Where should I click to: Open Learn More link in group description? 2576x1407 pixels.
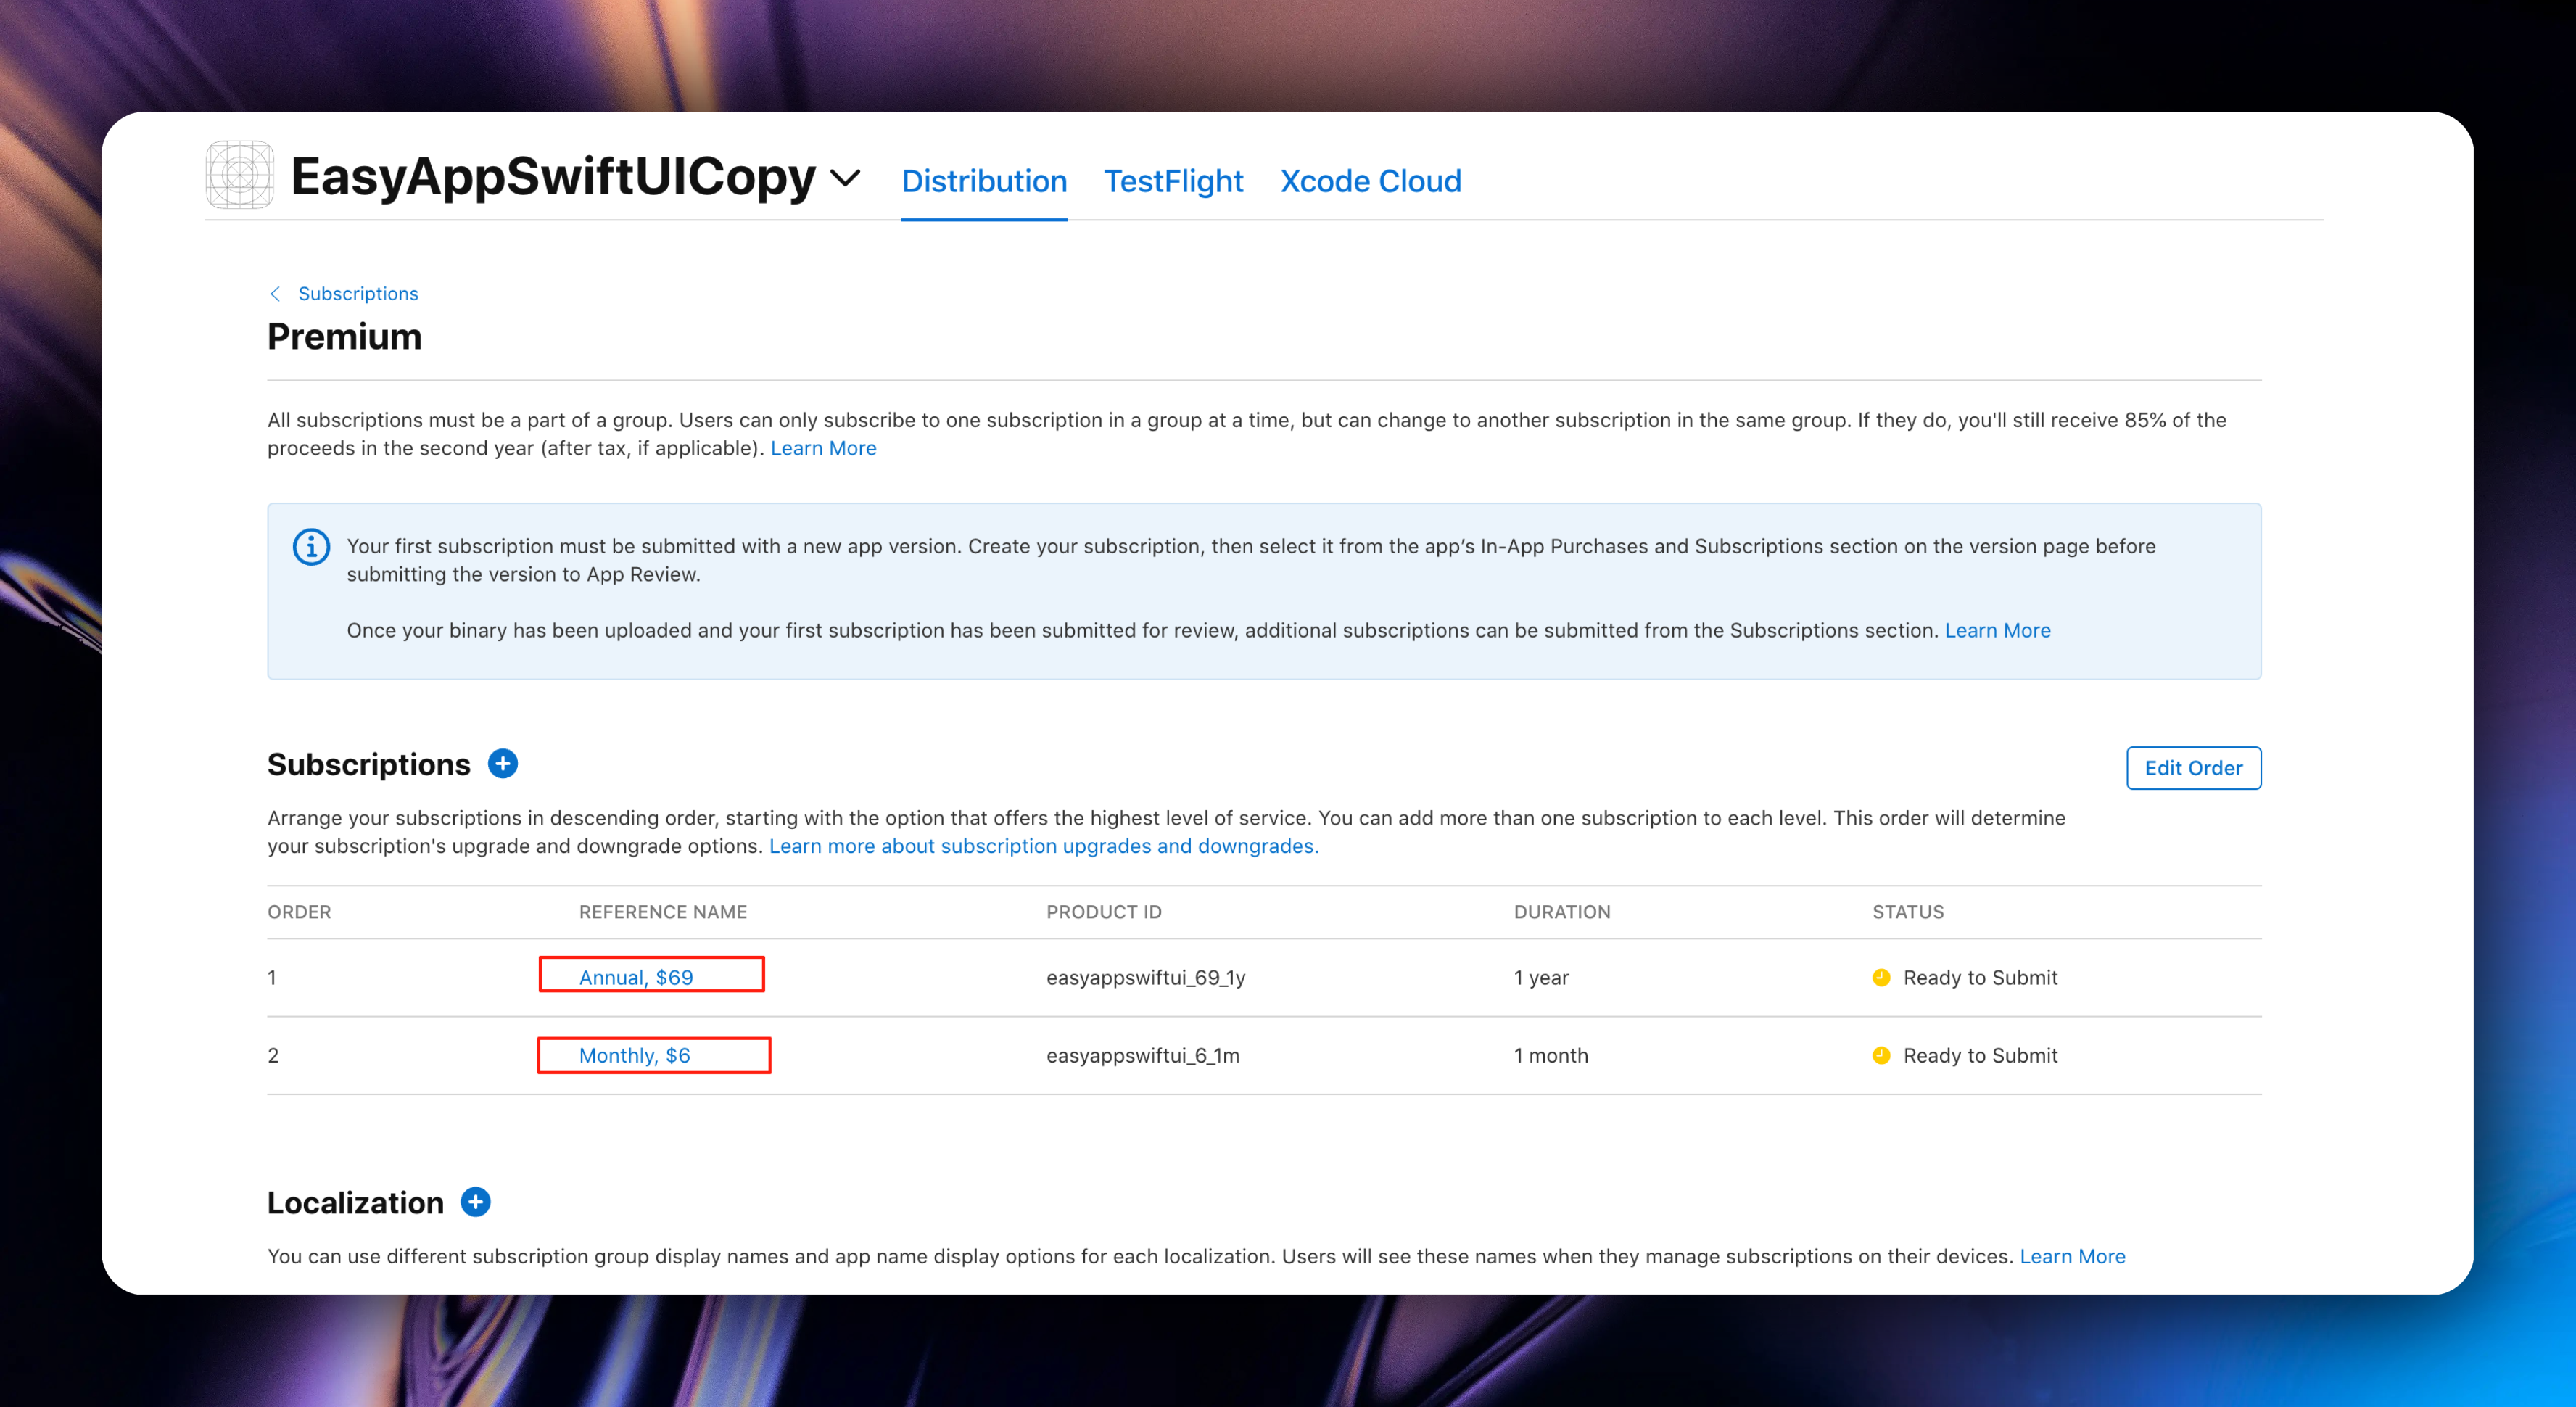coord(823,448)
